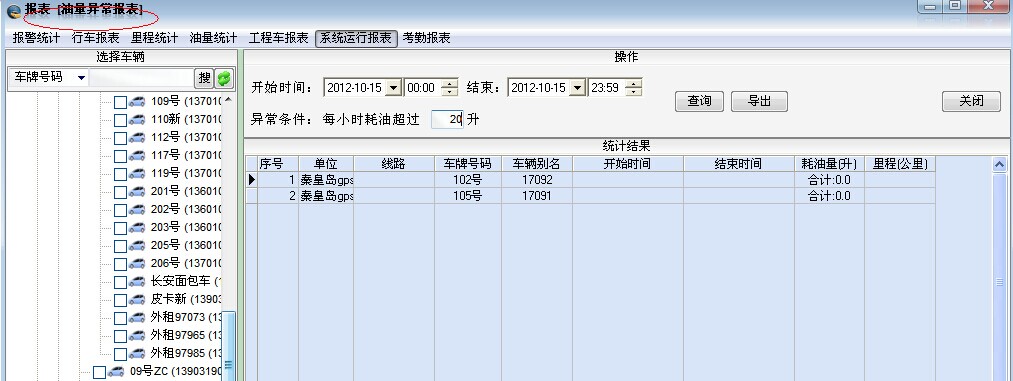Click the car icon for 09号ZC
This screenshot has height=381, width=1013.
pyautogui.click(x=116, y=372)
